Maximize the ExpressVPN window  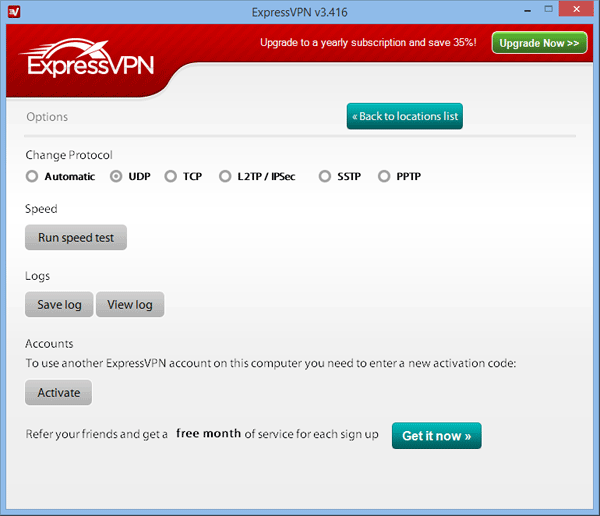(x=548, y=9)
